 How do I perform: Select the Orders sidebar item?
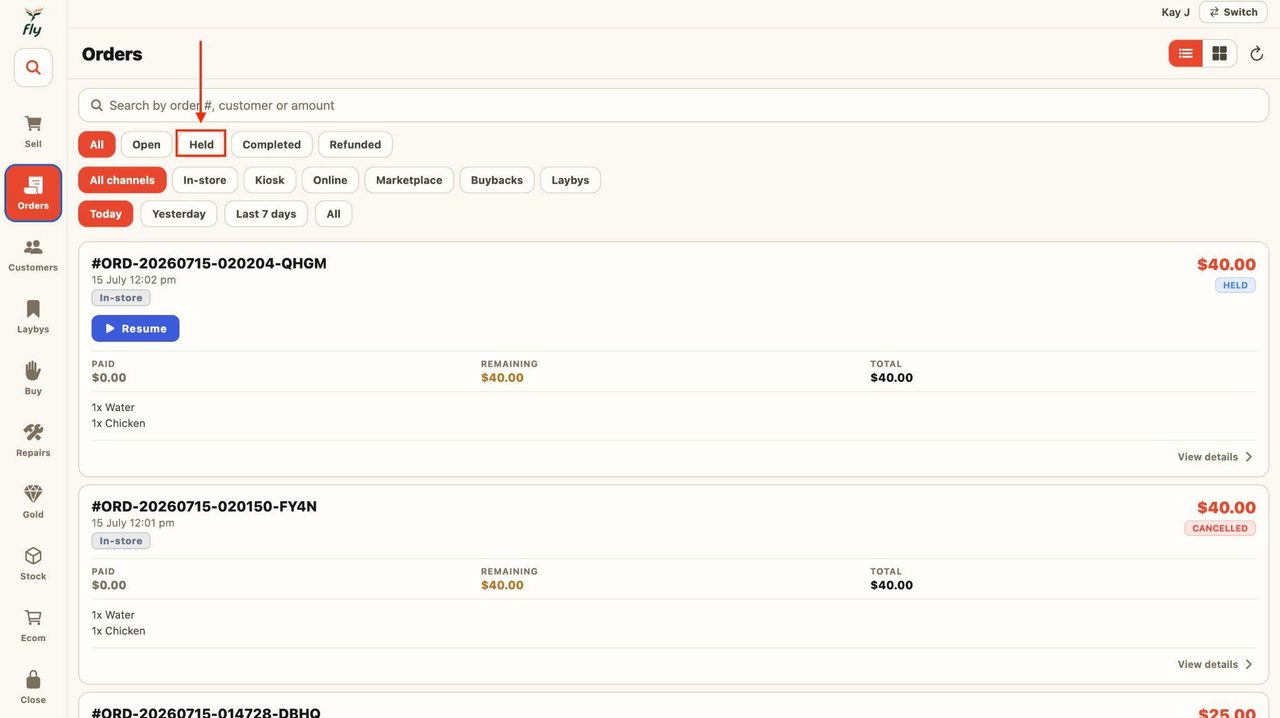point(33,193)
